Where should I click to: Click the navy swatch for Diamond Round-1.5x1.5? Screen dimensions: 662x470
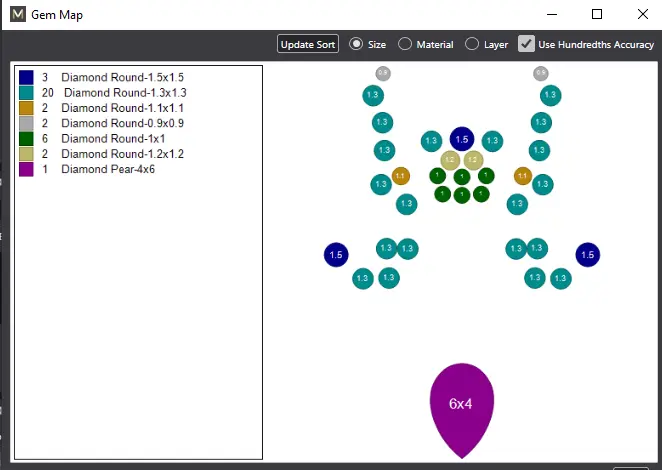(26, 77)
